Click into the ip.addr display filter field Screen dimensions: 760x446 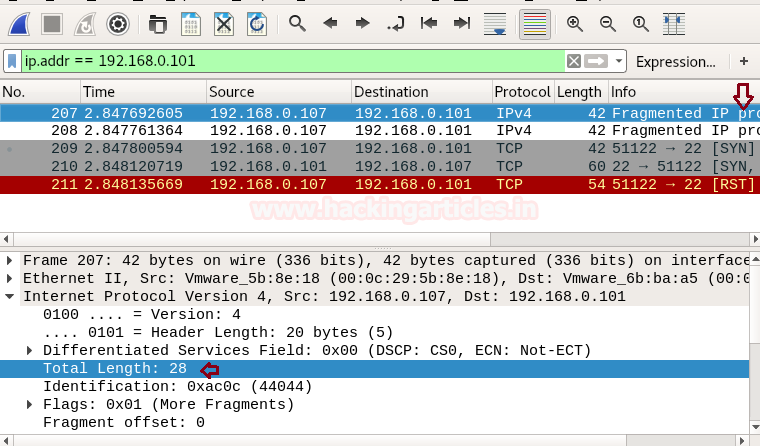tap(293, 61)
